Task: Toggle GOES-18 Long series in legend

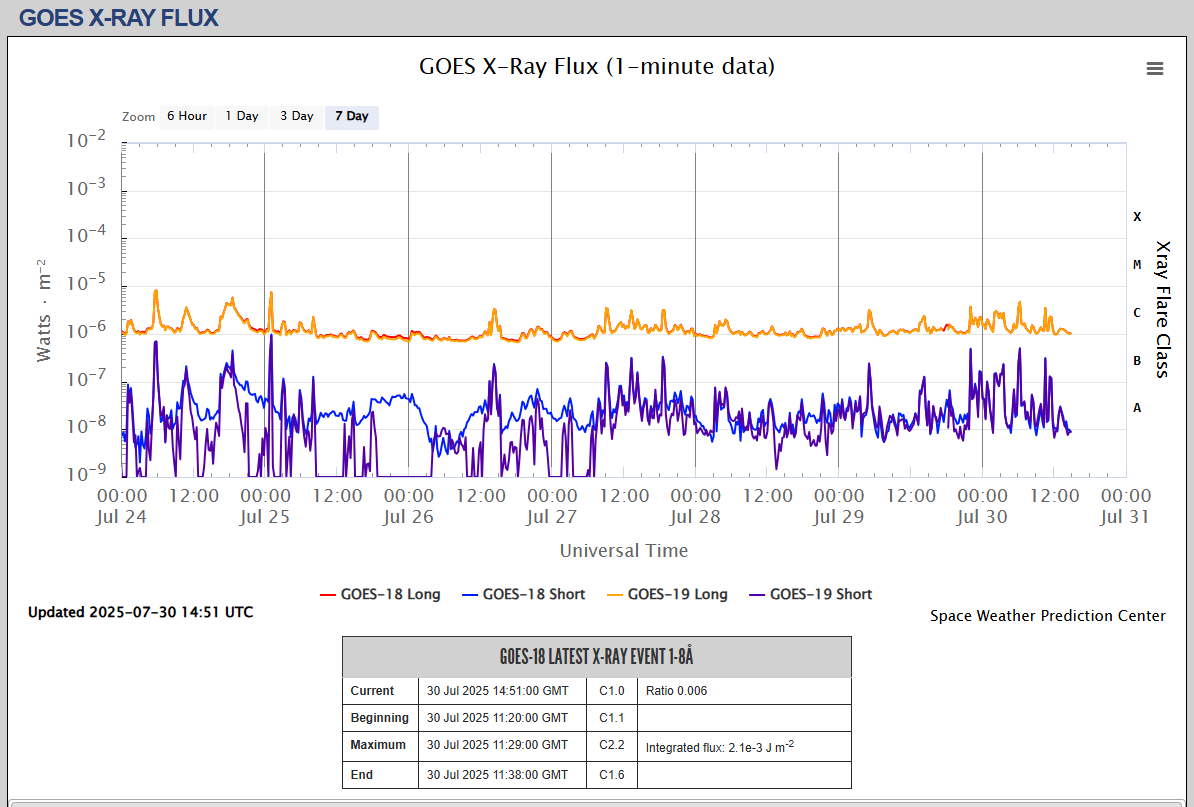Action: pos(381,595)
